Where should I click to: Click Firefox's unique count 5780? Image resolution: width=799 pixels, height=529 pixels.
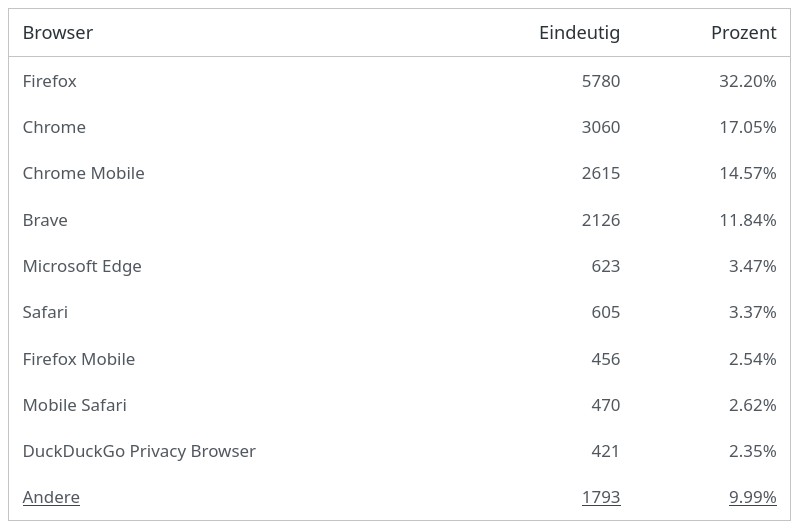pyautogui.click(x=601, y=81)
